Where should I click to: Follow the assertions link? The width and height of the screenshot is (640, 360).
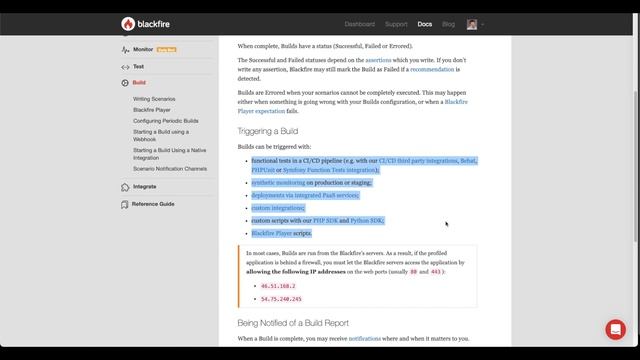click(x=378, y=60)
